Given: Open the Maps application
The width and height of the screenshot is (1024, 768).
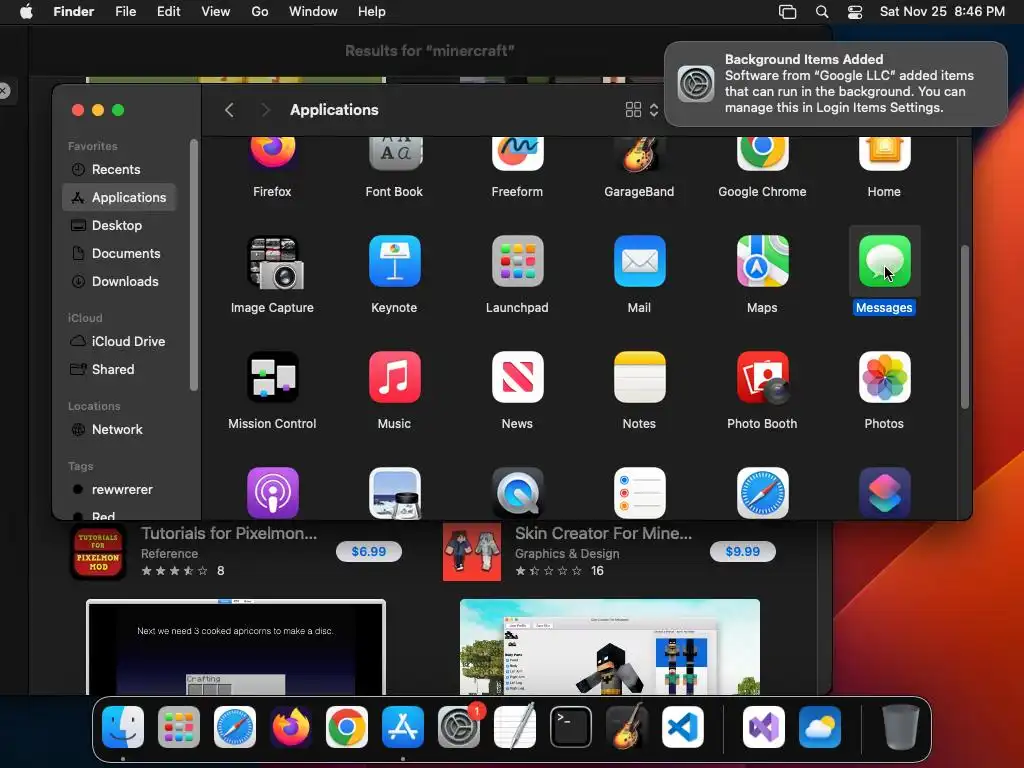Looking at the screenshot, I should [x=762, y=261].
